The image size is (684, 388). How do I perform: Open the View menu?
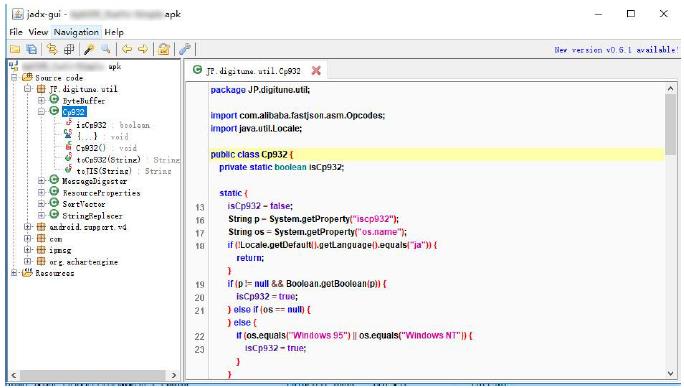(38, 32)
